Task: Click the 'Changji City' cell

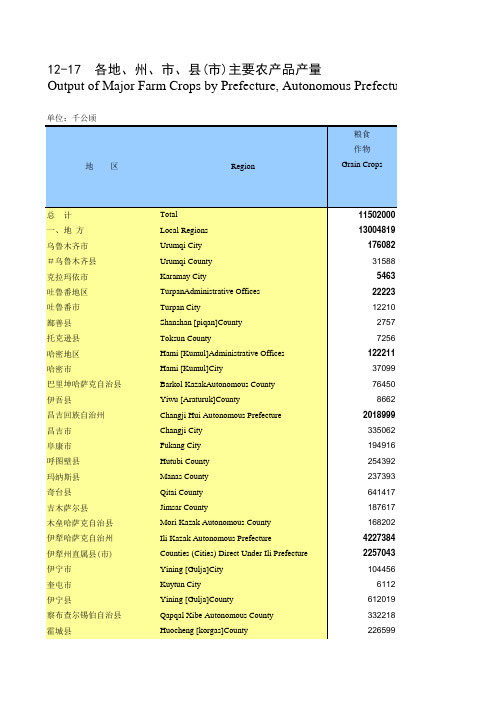Action: coord(181,430)
